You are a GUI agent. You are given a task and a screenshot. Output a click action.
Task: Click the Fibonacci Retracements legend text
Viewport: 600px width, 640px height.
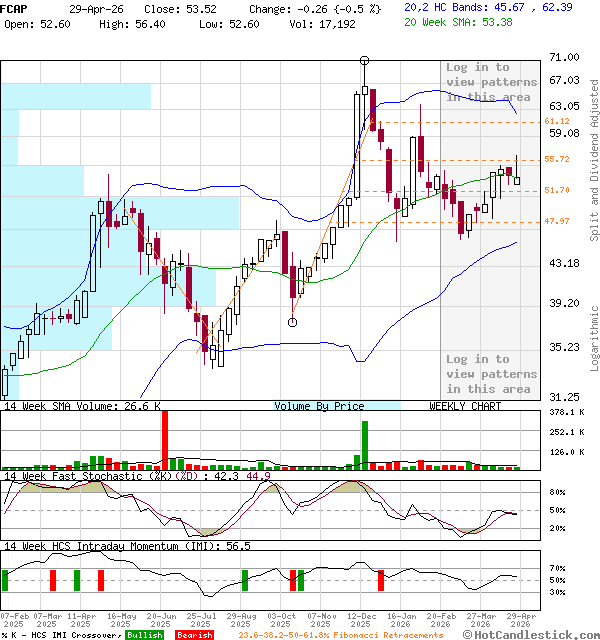click(x=340, y=635)
